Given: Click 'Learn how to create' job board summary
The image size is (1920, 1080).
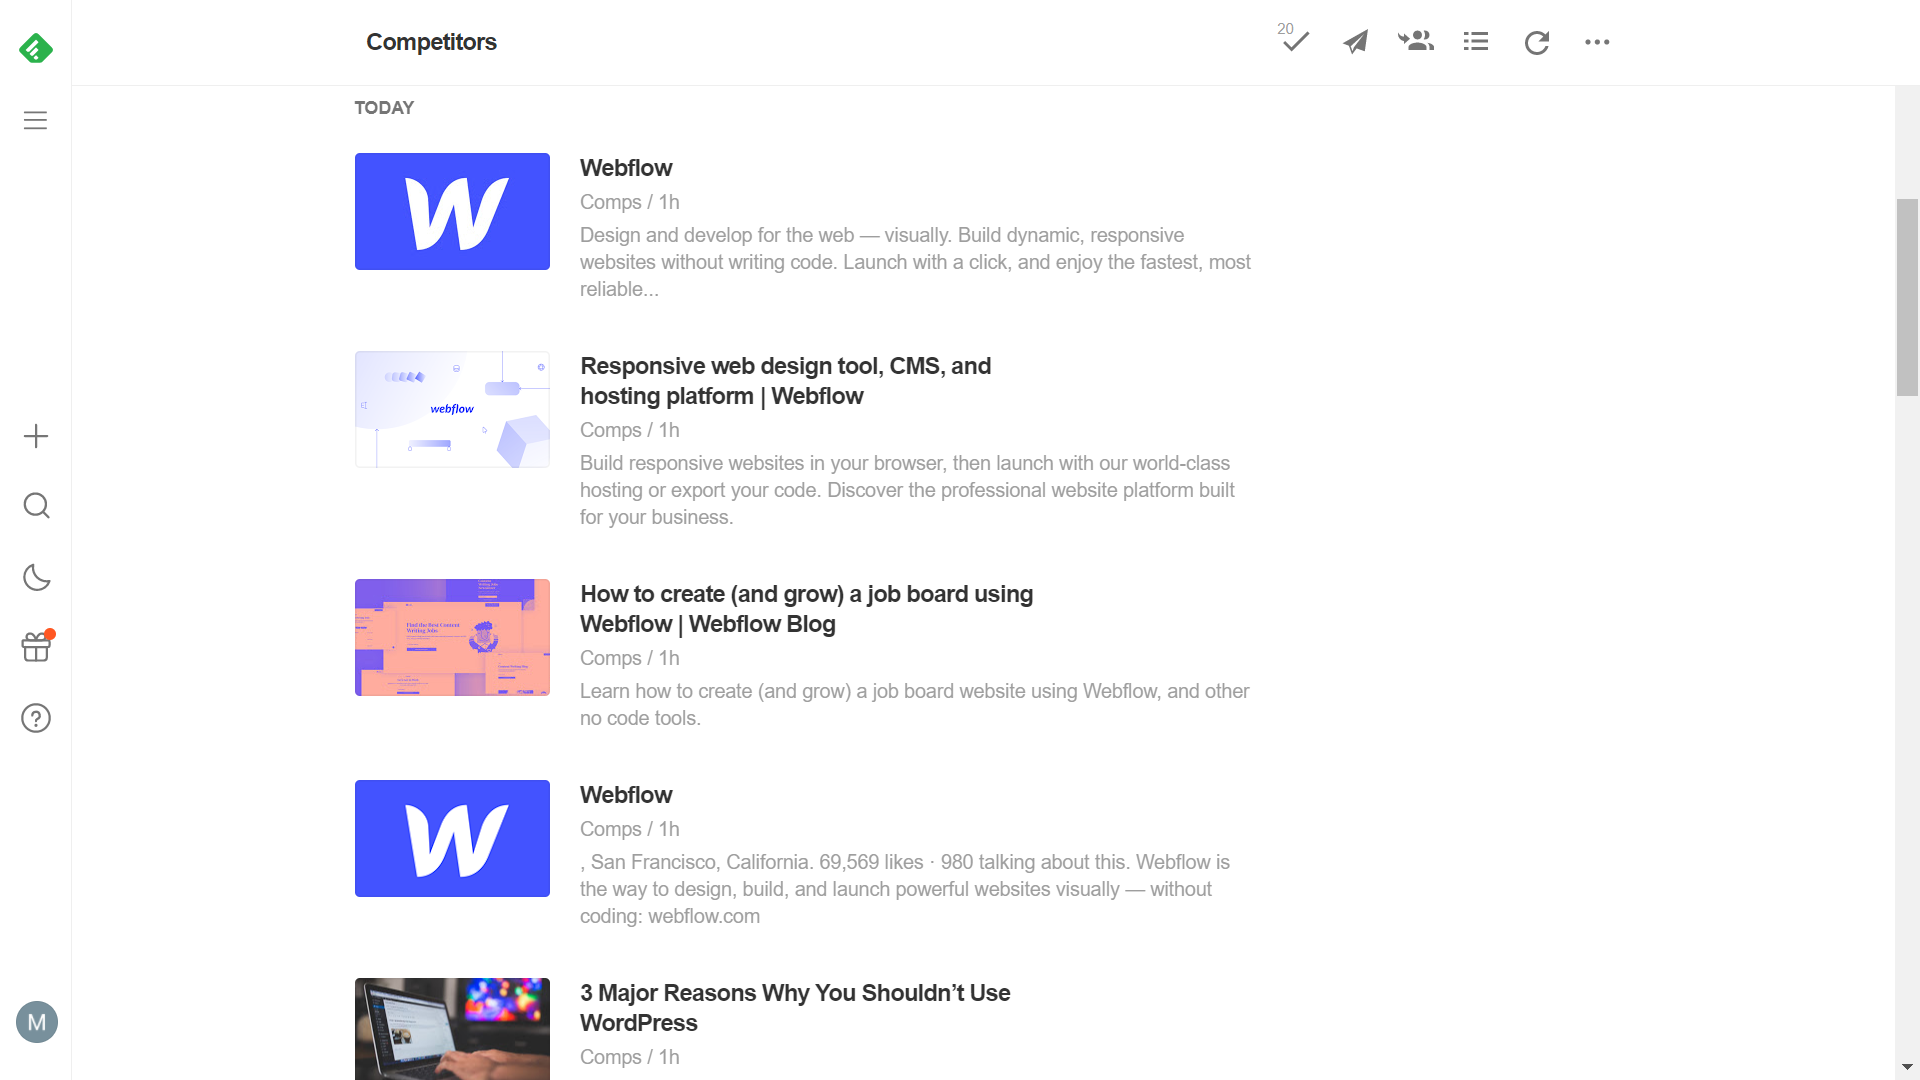Looking at the screenshot, I should [914, 705].
